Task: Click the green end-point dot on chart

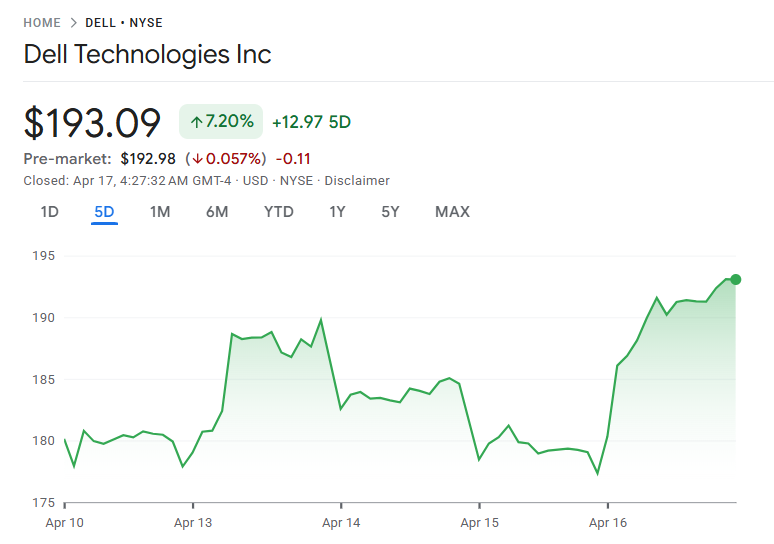Action: 736,279
